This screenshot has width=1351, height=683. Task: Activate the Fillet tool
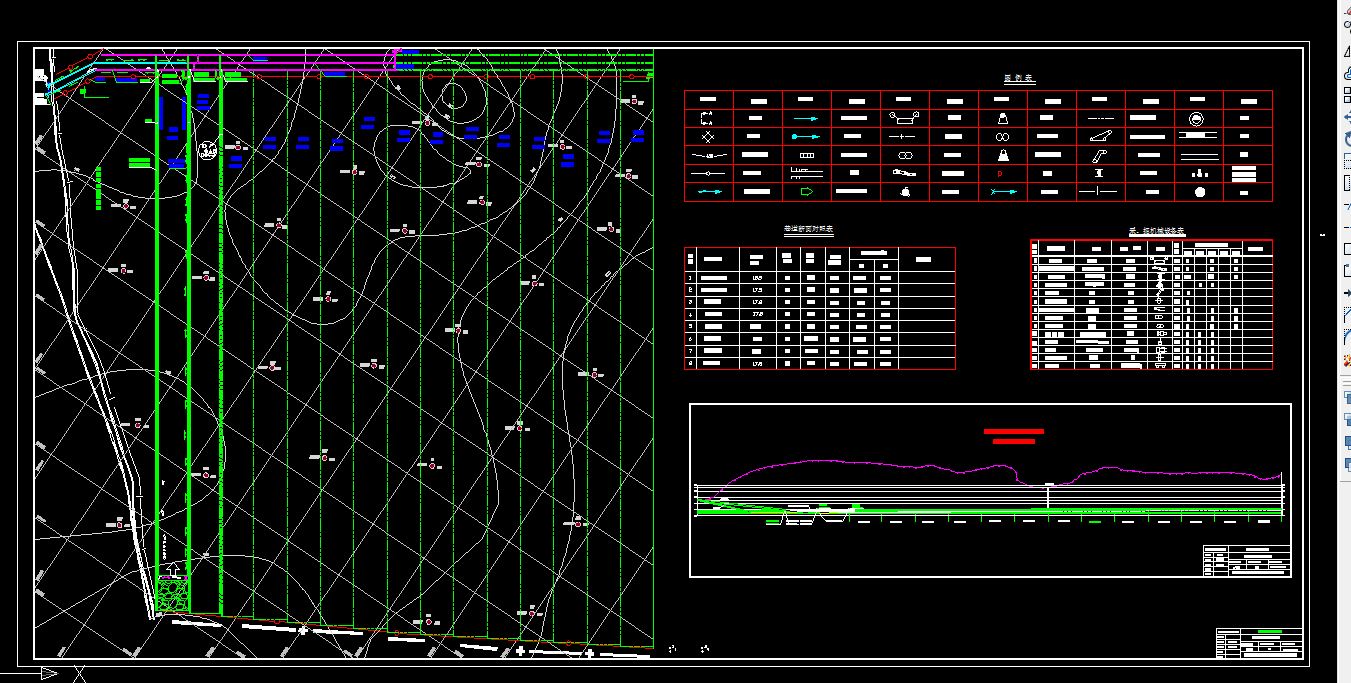click(x=1346, y=337)
